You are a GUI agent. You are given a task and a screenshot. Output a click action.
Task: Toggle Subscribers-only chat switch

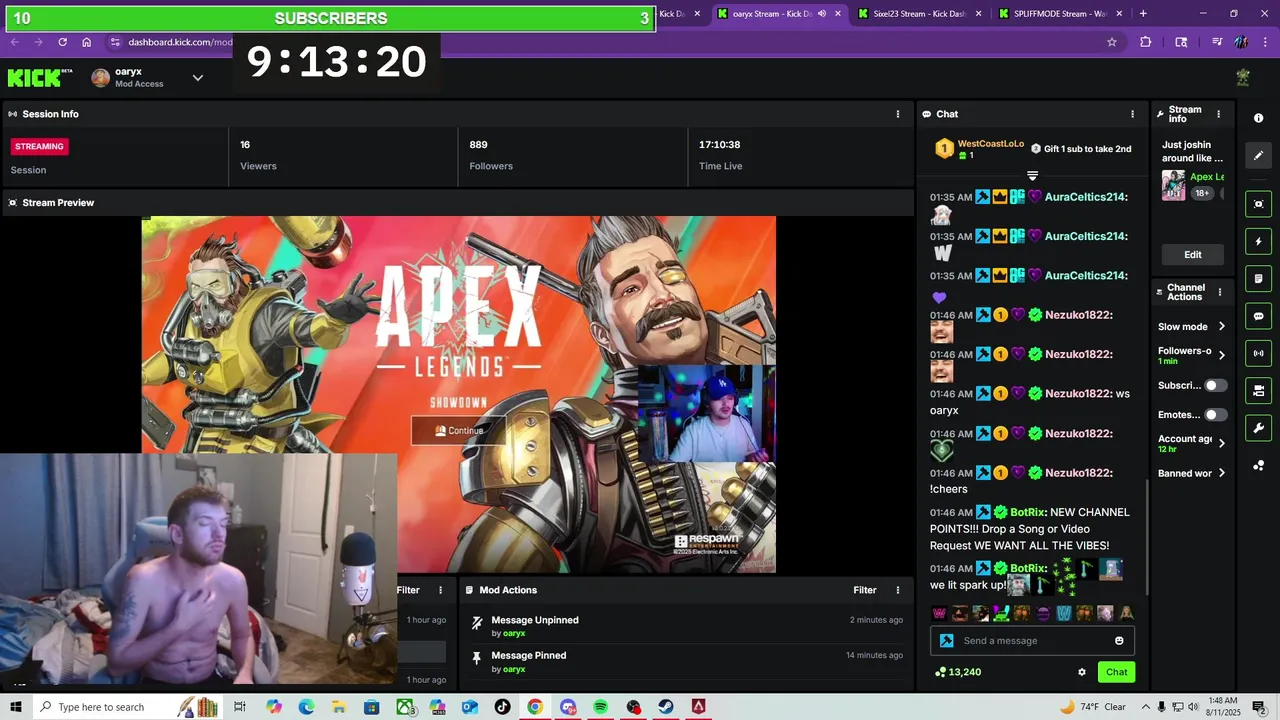[x=1215, y=385]
